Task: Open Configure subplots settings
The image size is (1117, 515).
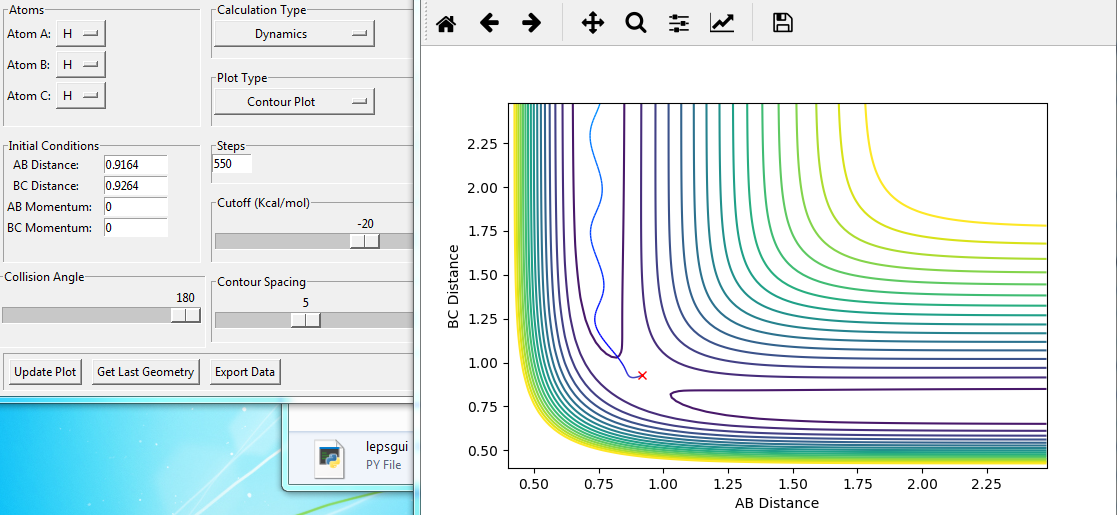Action: tap(679, 24)
